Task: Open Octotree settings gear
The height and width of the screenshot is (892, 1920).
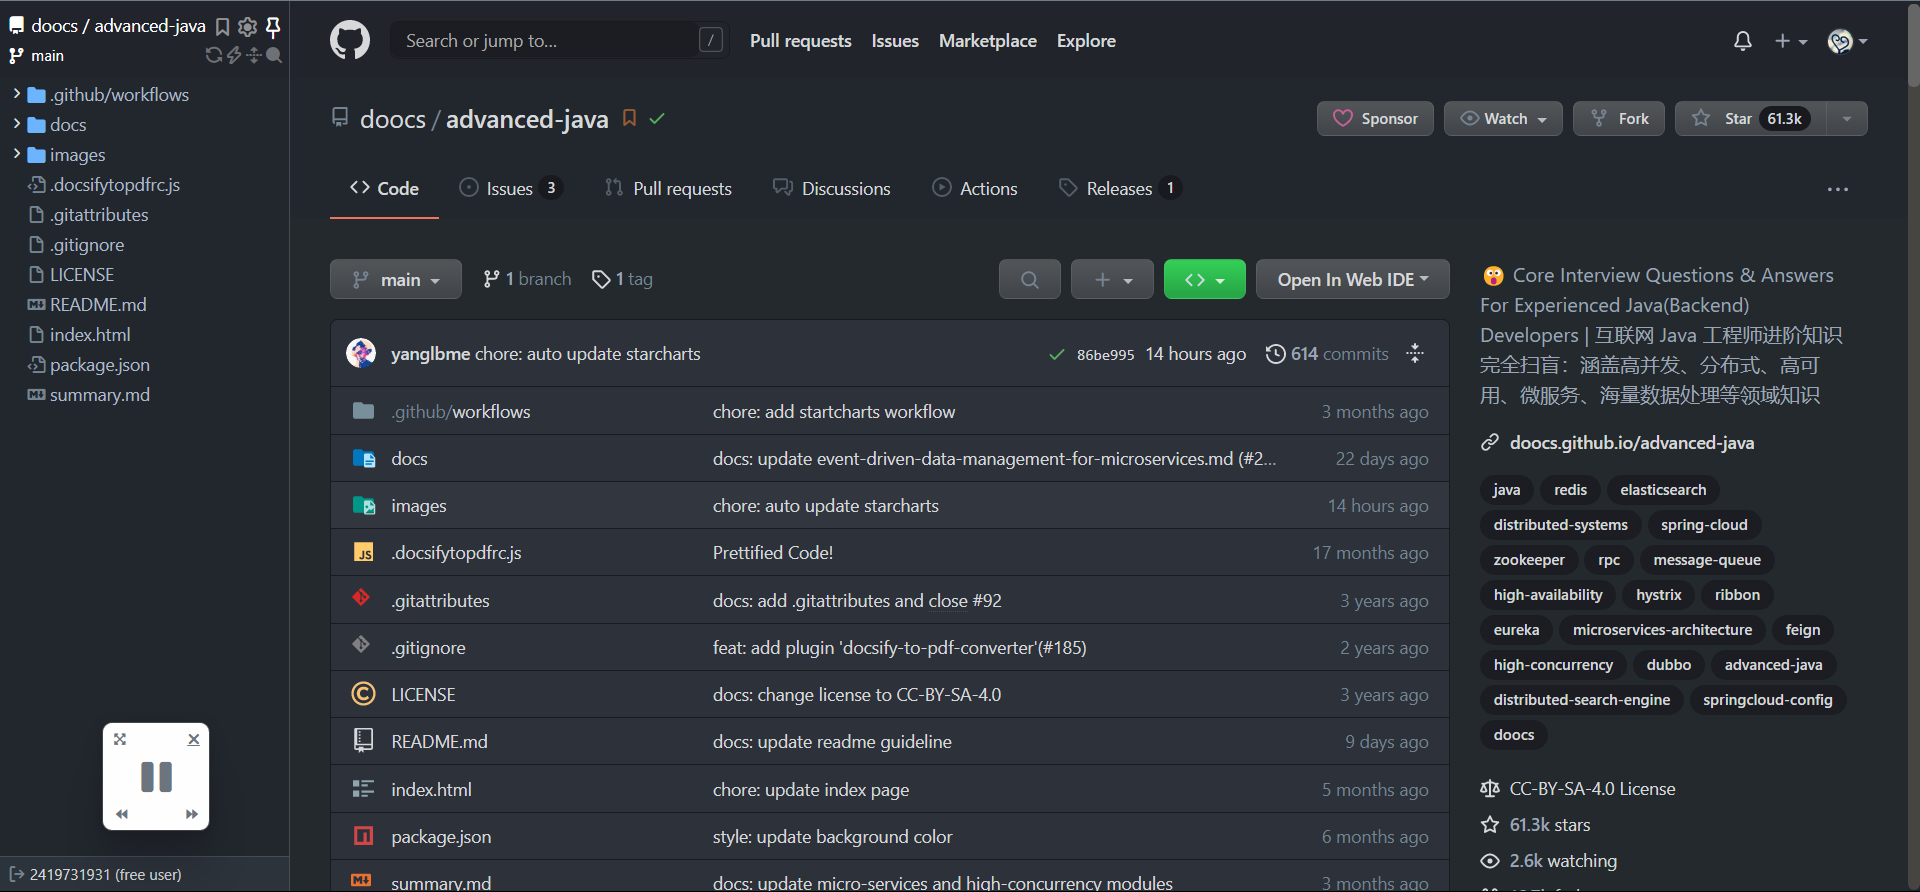Action: click(247, 27)
